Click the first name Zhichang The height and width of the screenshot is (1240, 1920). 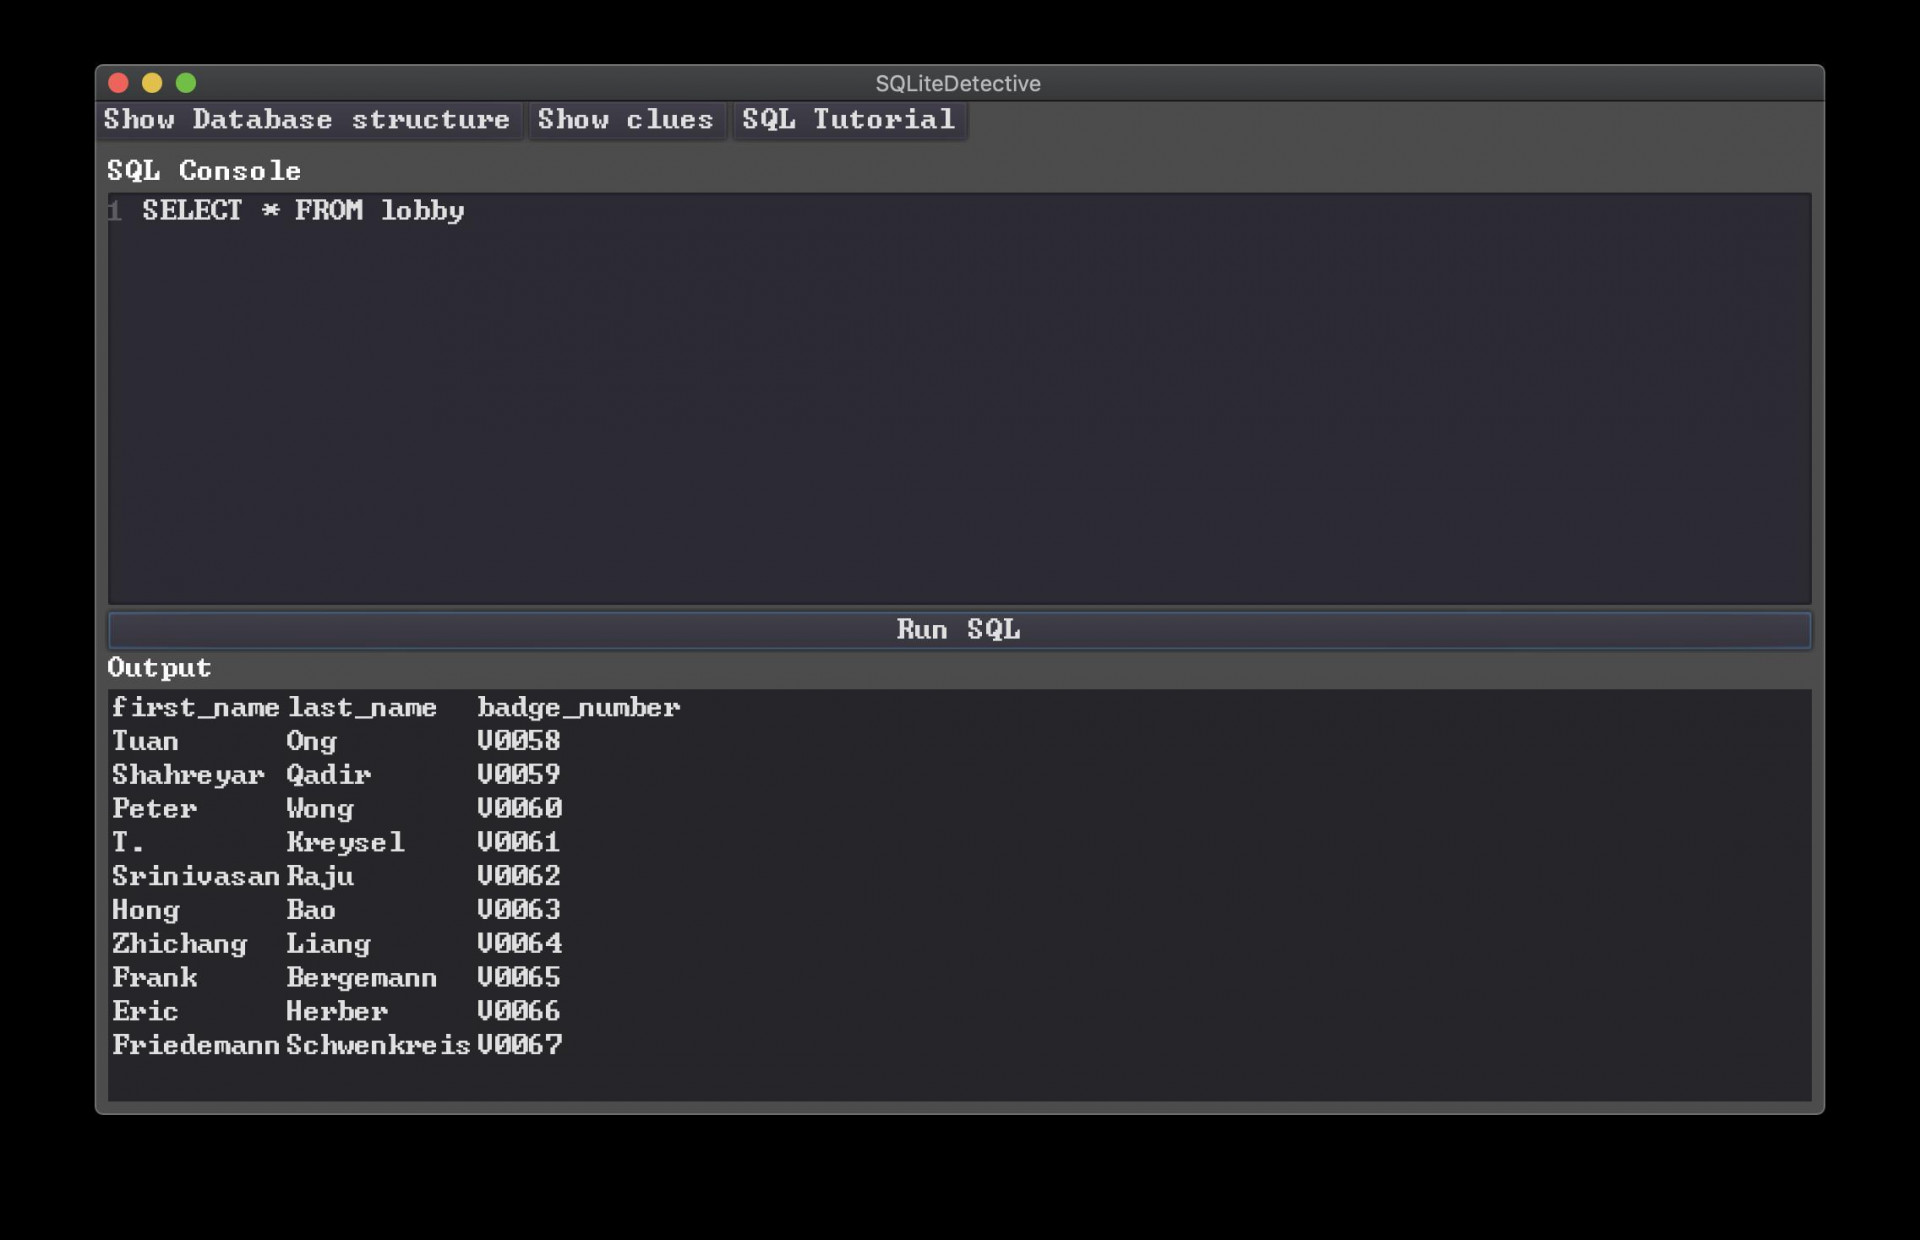coord(179,946)
